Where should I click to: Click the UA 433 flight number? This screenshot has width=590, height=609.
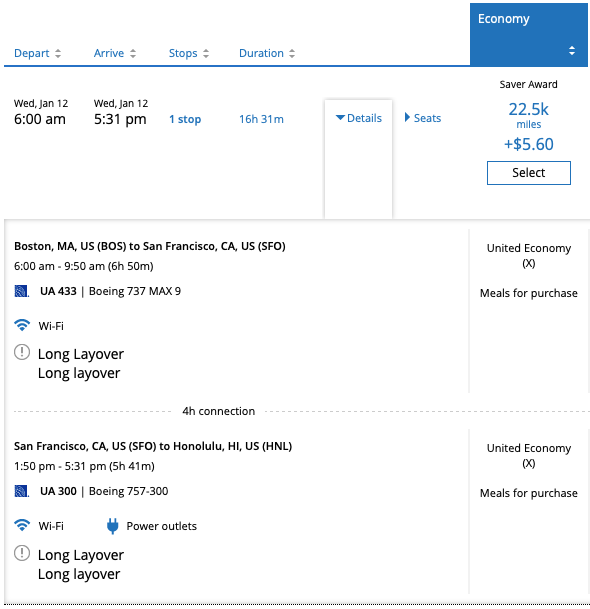tap(58, 291)
